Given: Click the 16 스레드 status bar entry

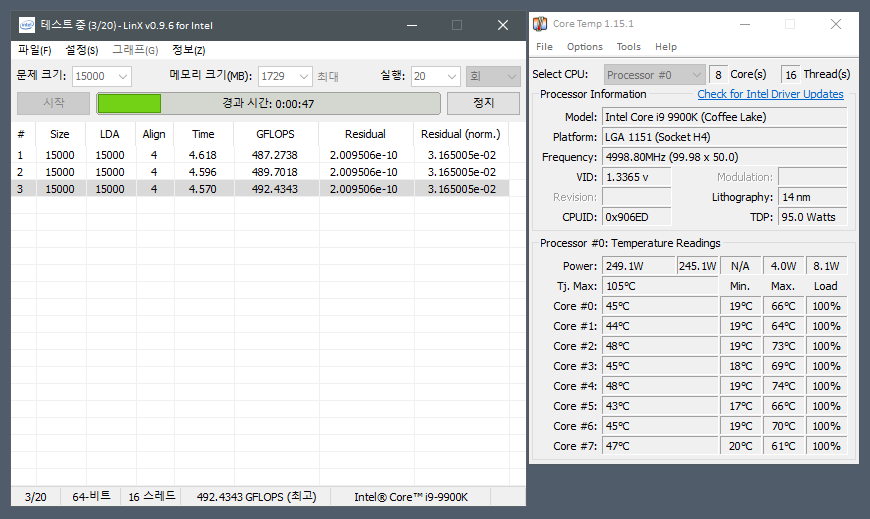Looking at the screenshot, I should point(151,497).
